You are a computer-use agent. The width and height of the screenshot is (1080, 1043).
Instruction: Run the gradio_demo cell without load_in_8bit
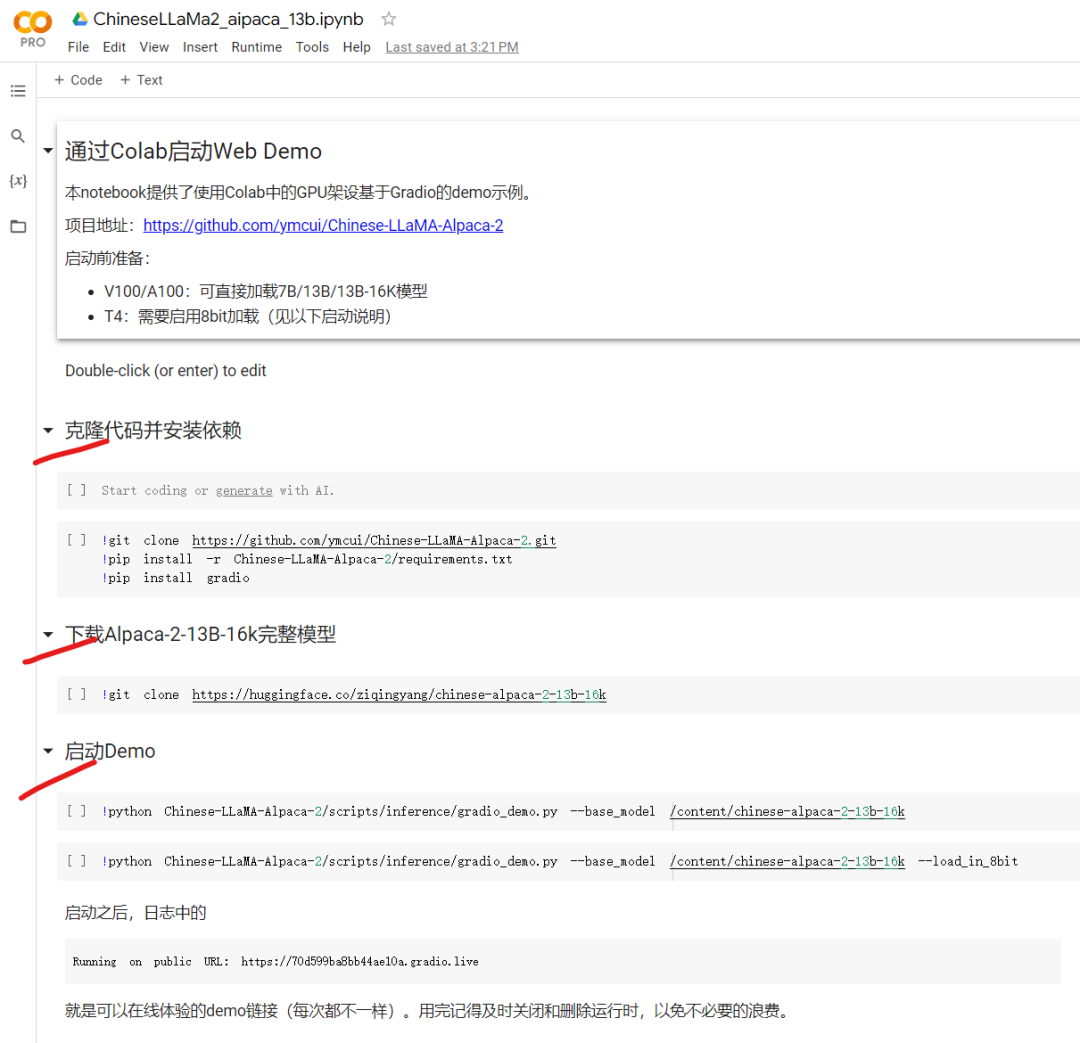(76, 811)
